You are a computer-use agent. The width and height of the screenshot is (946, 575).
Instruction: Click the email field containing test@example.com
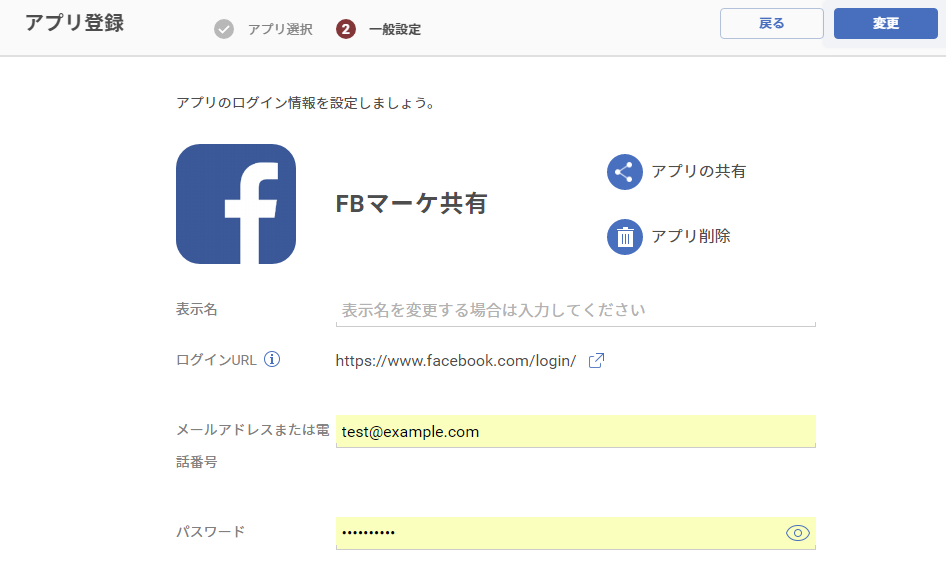[x=576, y=431]
